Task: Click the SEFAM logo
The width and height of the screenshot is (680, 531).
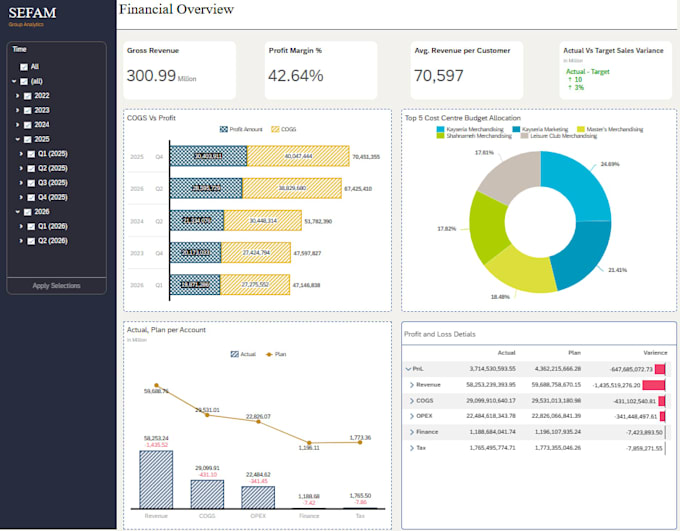Action: (x=32, y=13)
